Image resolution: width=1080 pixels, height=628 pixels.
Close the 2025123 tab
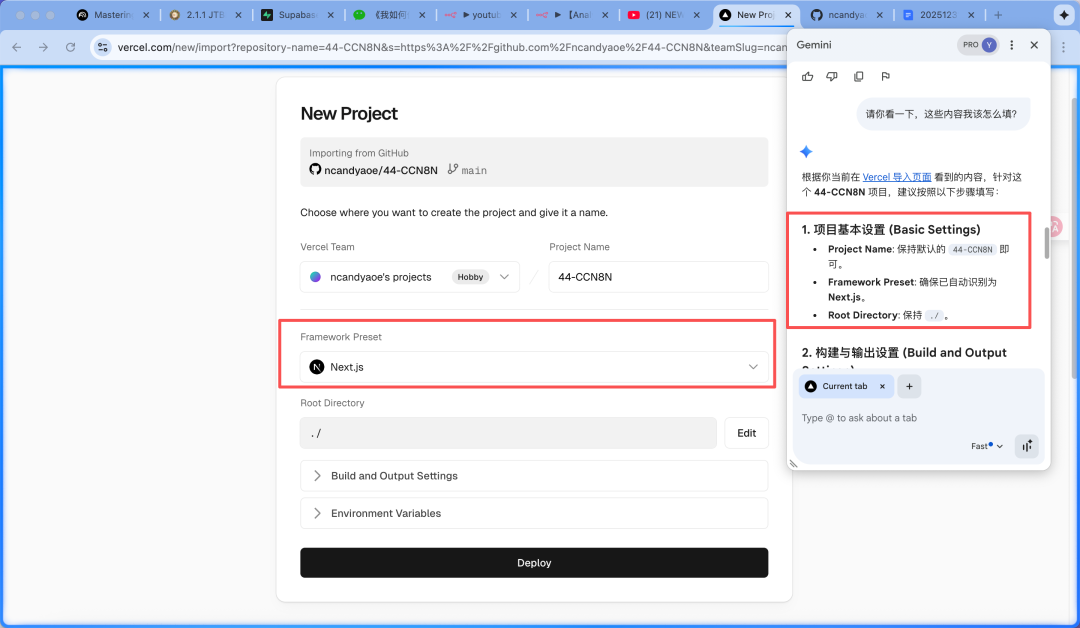[x=971, y=14]
